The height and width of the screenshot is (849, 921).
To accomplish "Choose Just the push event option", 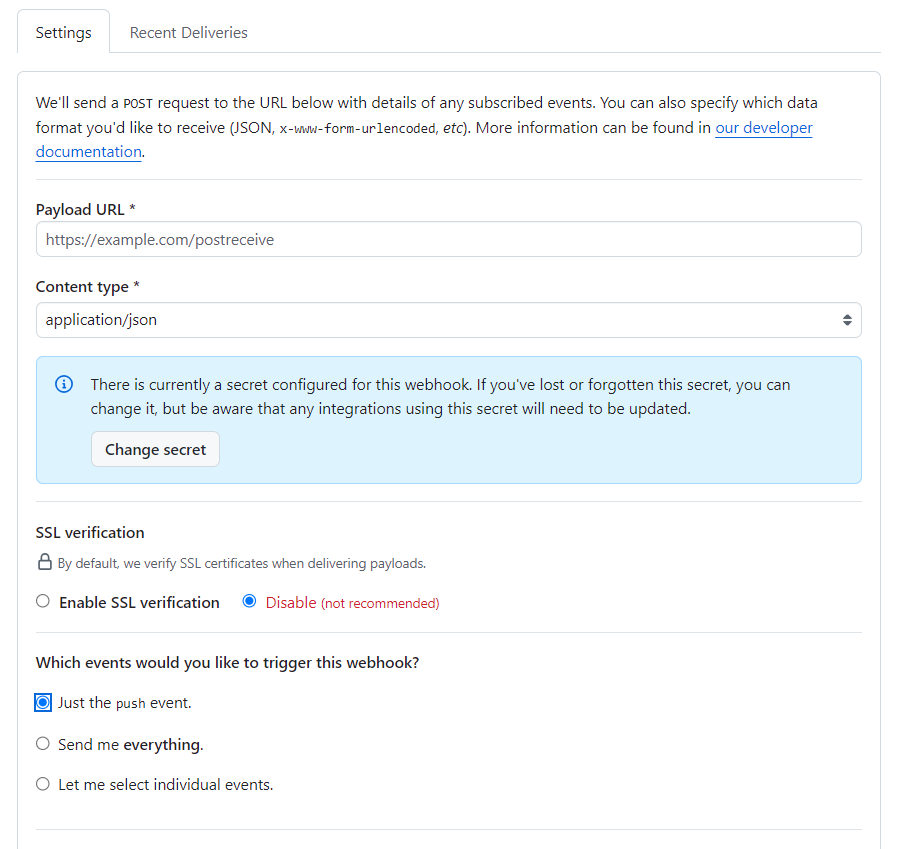I will click(x=43, y=703).
